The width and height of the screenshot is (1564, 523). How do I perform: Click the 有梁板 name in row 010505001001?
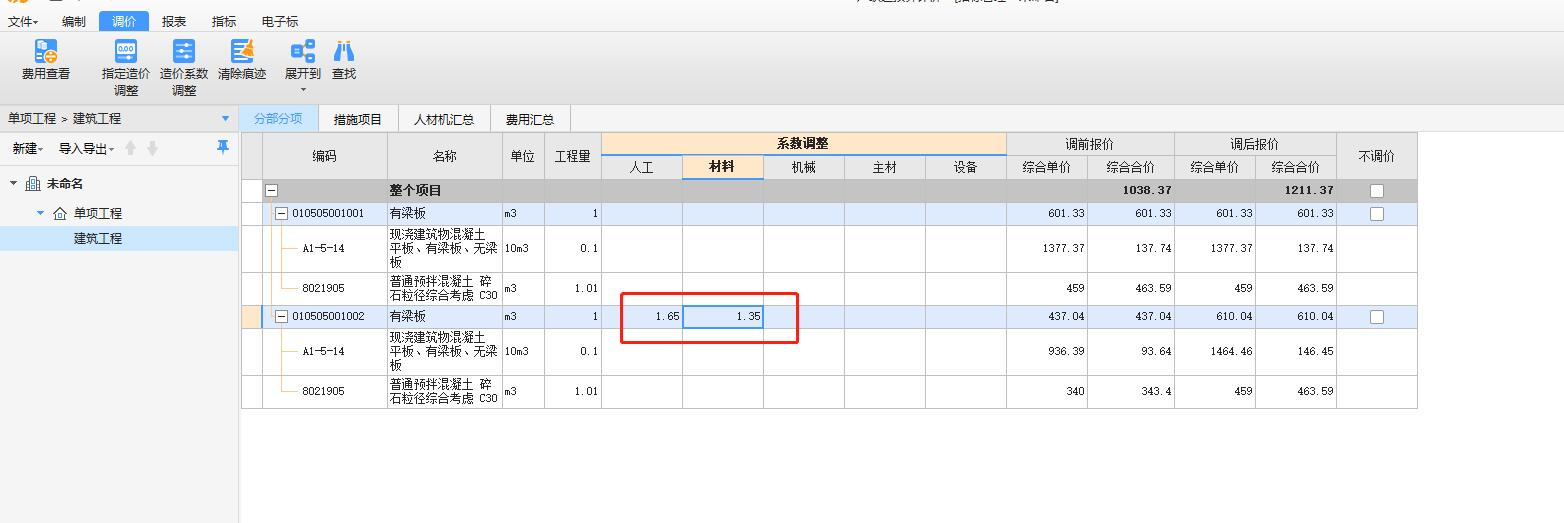(407, 214)
